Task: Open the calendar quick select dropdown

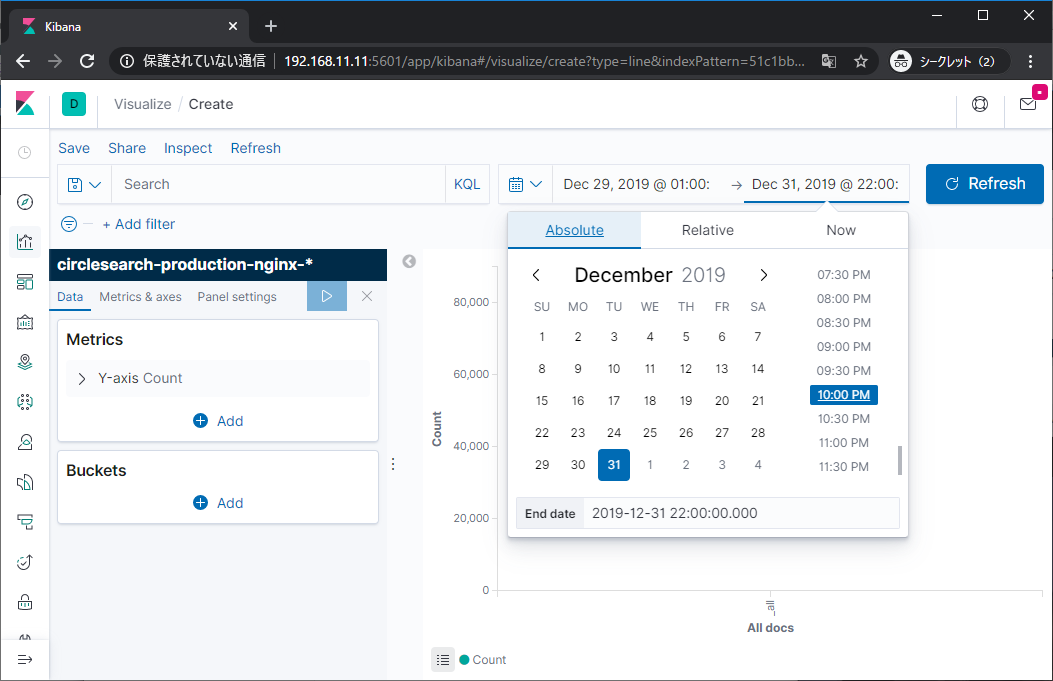Action: pos(525,184)
